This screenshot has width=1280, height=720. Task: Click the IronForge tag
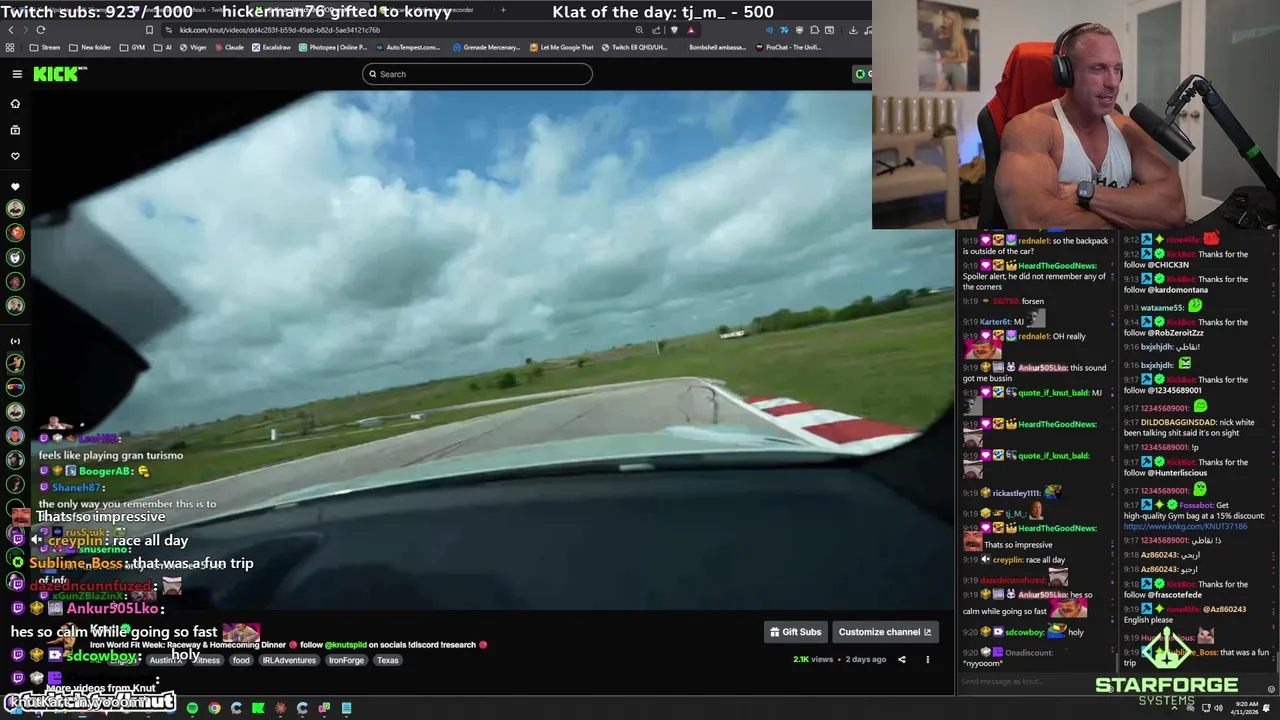(x=346, y=660)
